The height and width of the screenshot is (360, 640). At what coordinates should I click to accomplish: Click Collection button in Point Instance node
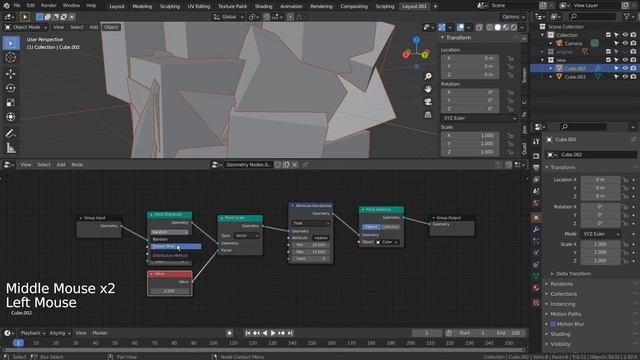coord(390,227)
